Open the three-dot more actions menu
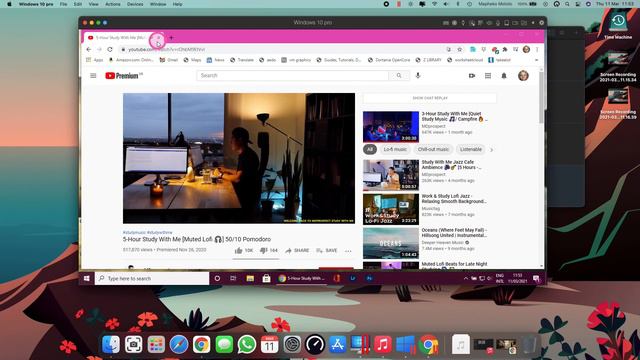 348,251
